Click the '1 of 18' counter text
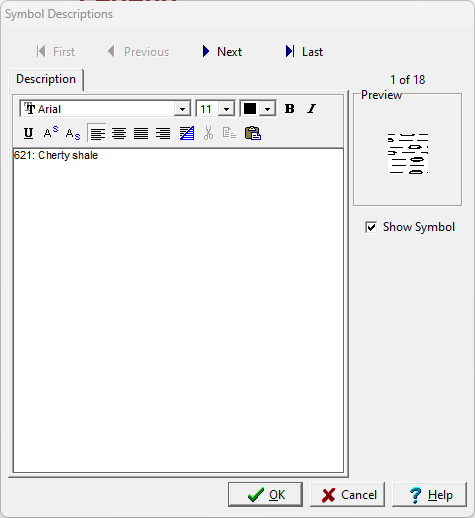The width and height of the screenshot is (475, 518). coord(407,80)
